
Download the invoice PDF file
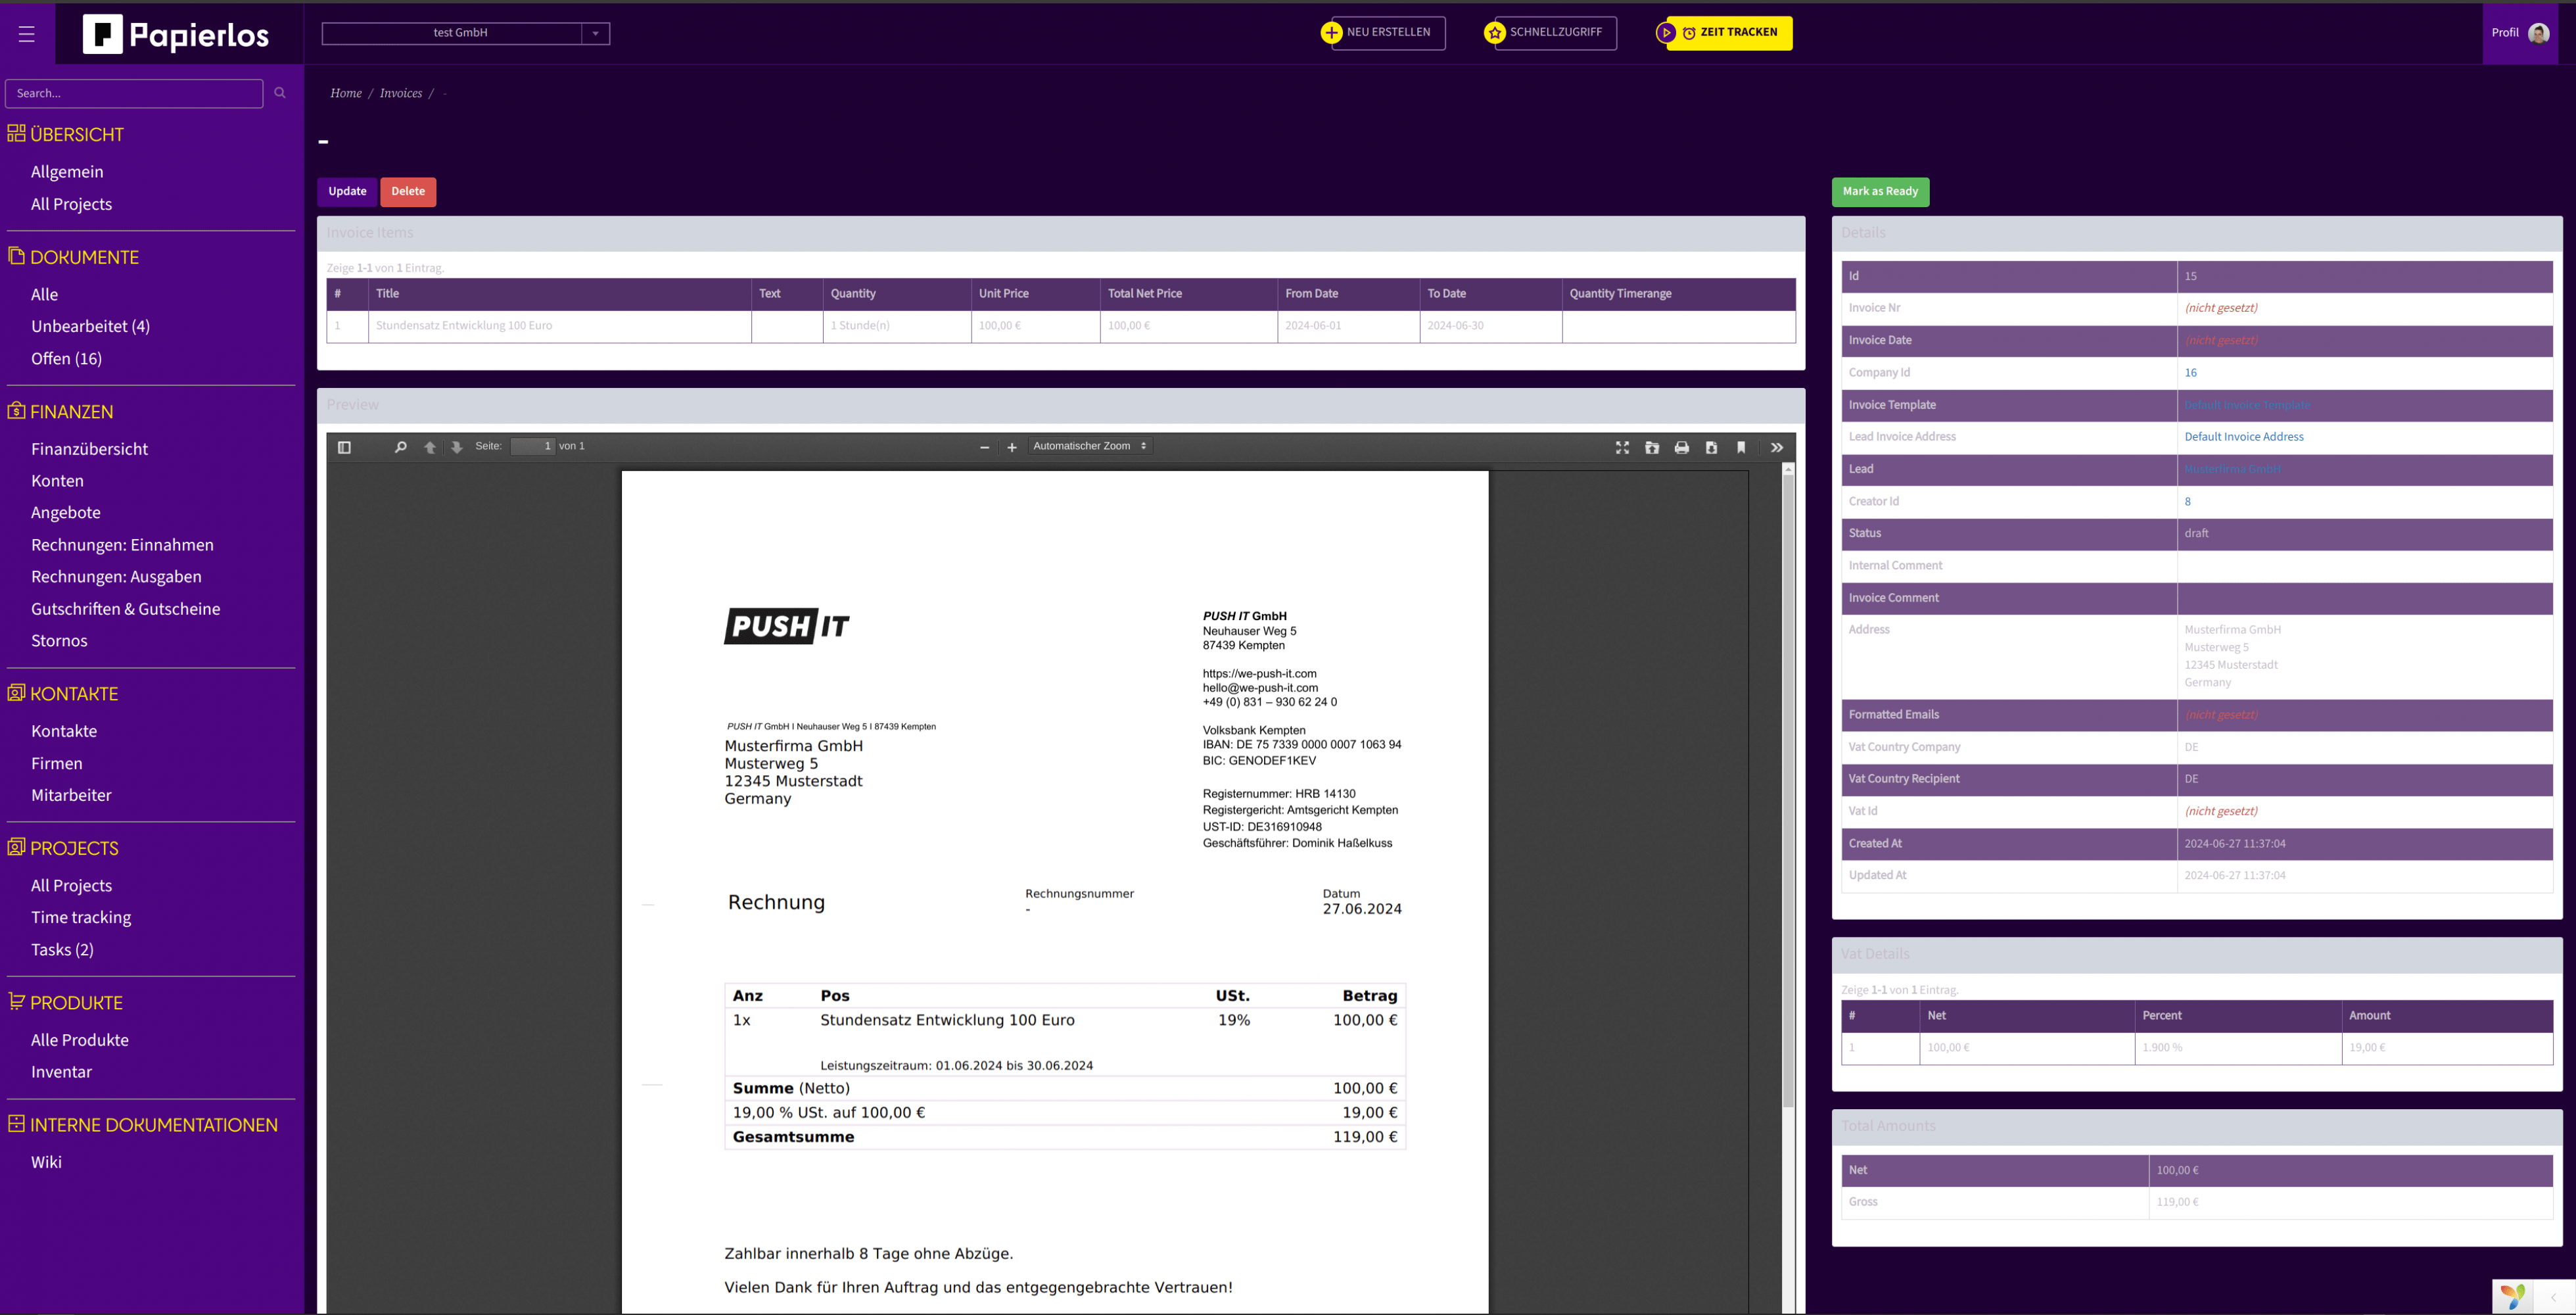click(1711, 447)
